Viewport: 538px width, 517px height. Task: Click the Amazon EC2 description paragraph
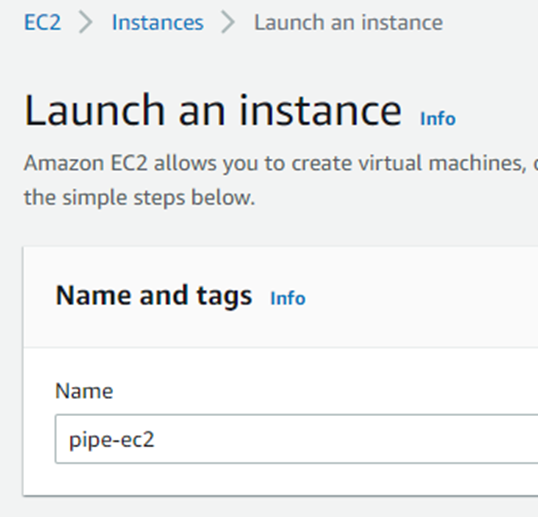point(281,180)
